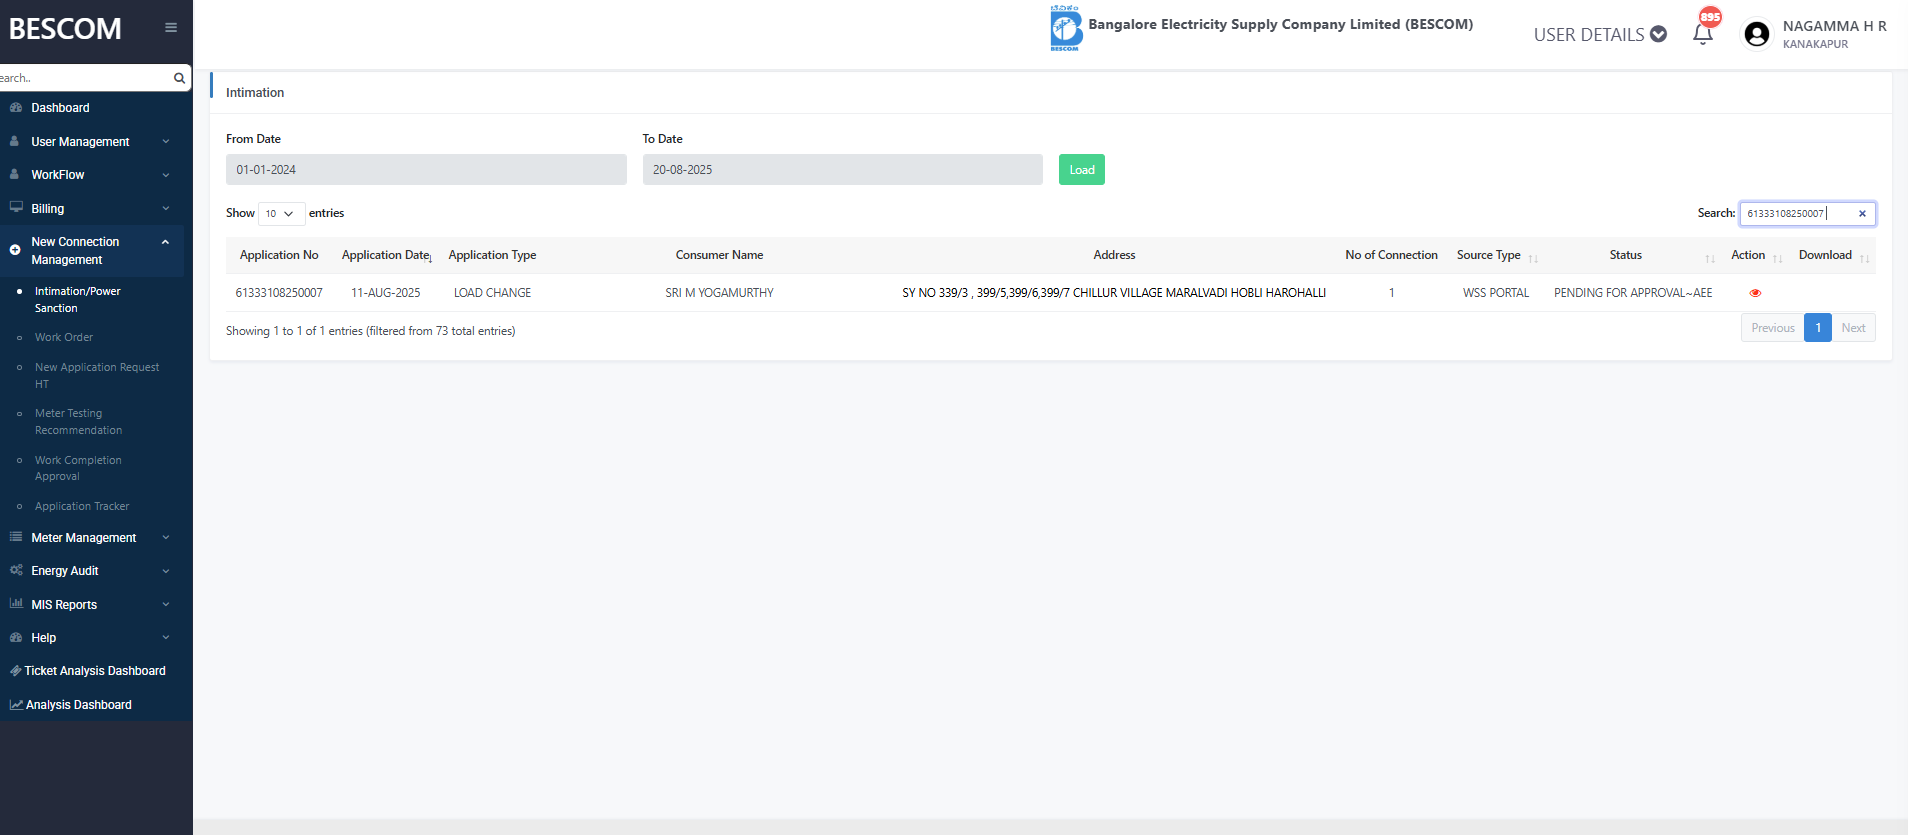The width and height of the screenshot is (1908, 835).
Task: Clear the search box with X icon
Action: click(x=1862, y=214)
